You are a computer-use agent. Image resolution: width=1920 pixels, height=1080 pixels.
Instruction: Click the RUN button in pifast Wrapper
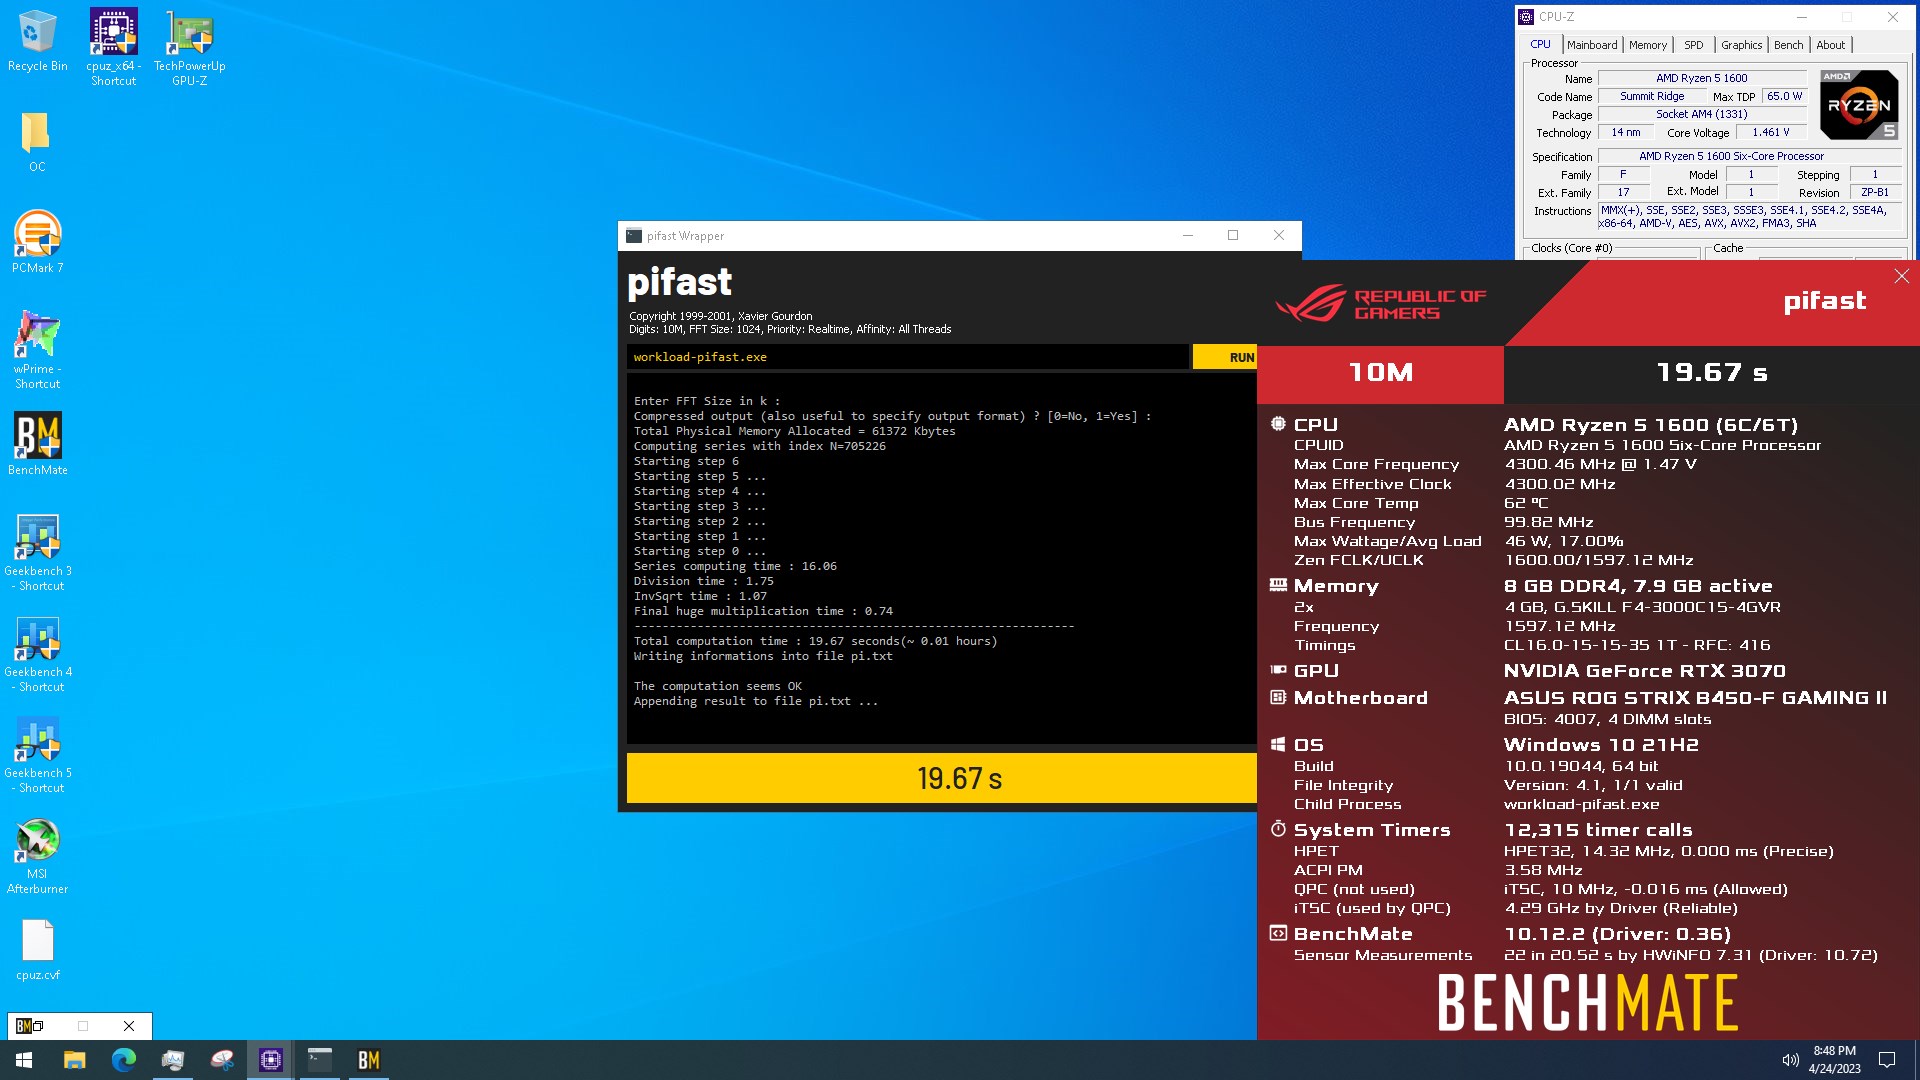tap(1226, 357)
